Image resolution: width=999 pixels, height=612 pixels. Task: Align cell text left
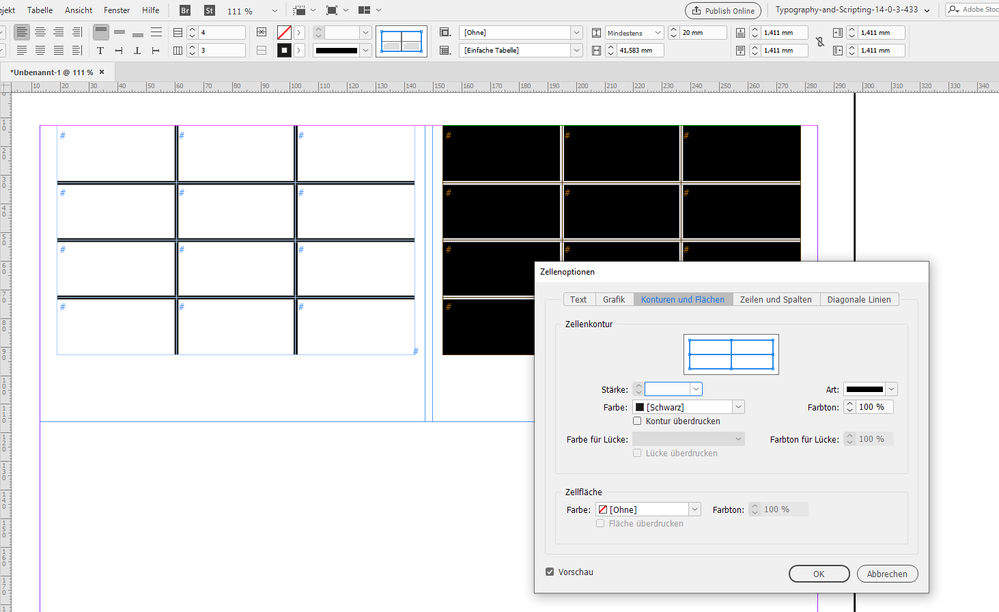[22, 32]
